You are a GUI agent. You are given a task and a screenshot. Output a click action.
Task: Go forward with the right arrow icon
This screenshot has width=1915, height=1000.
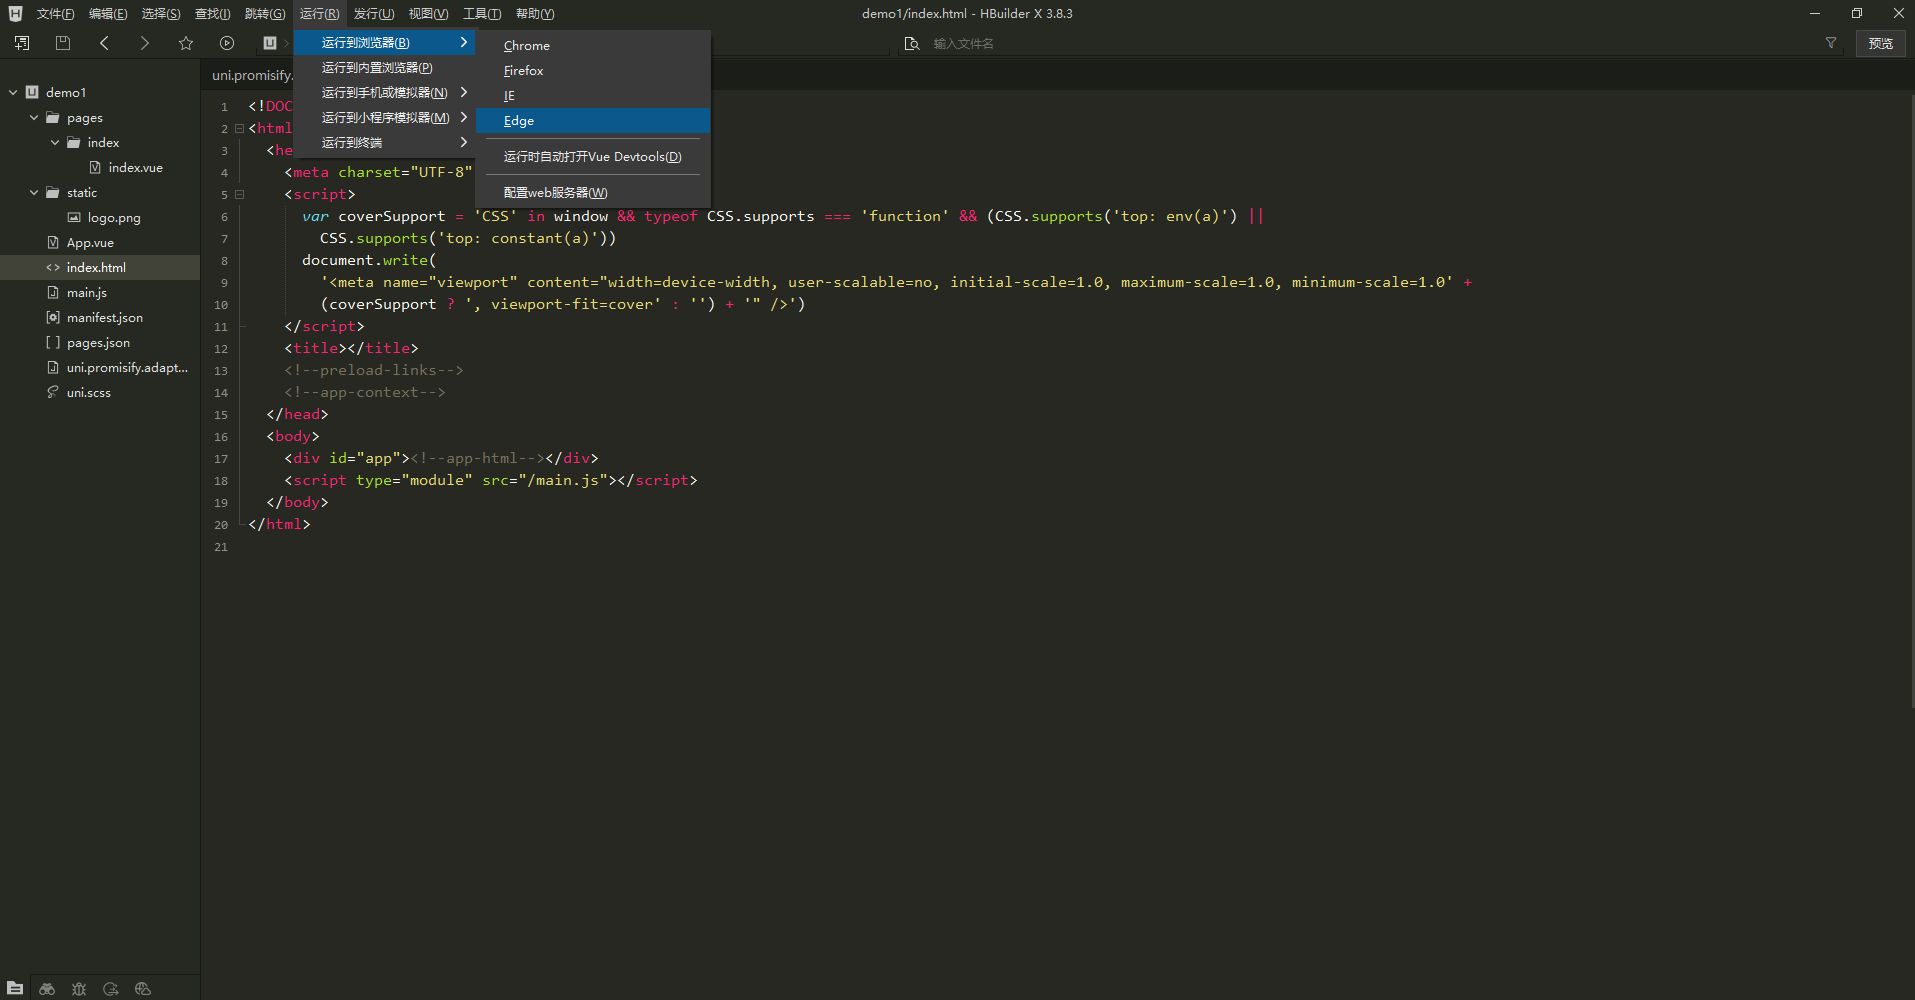(145, 43)
